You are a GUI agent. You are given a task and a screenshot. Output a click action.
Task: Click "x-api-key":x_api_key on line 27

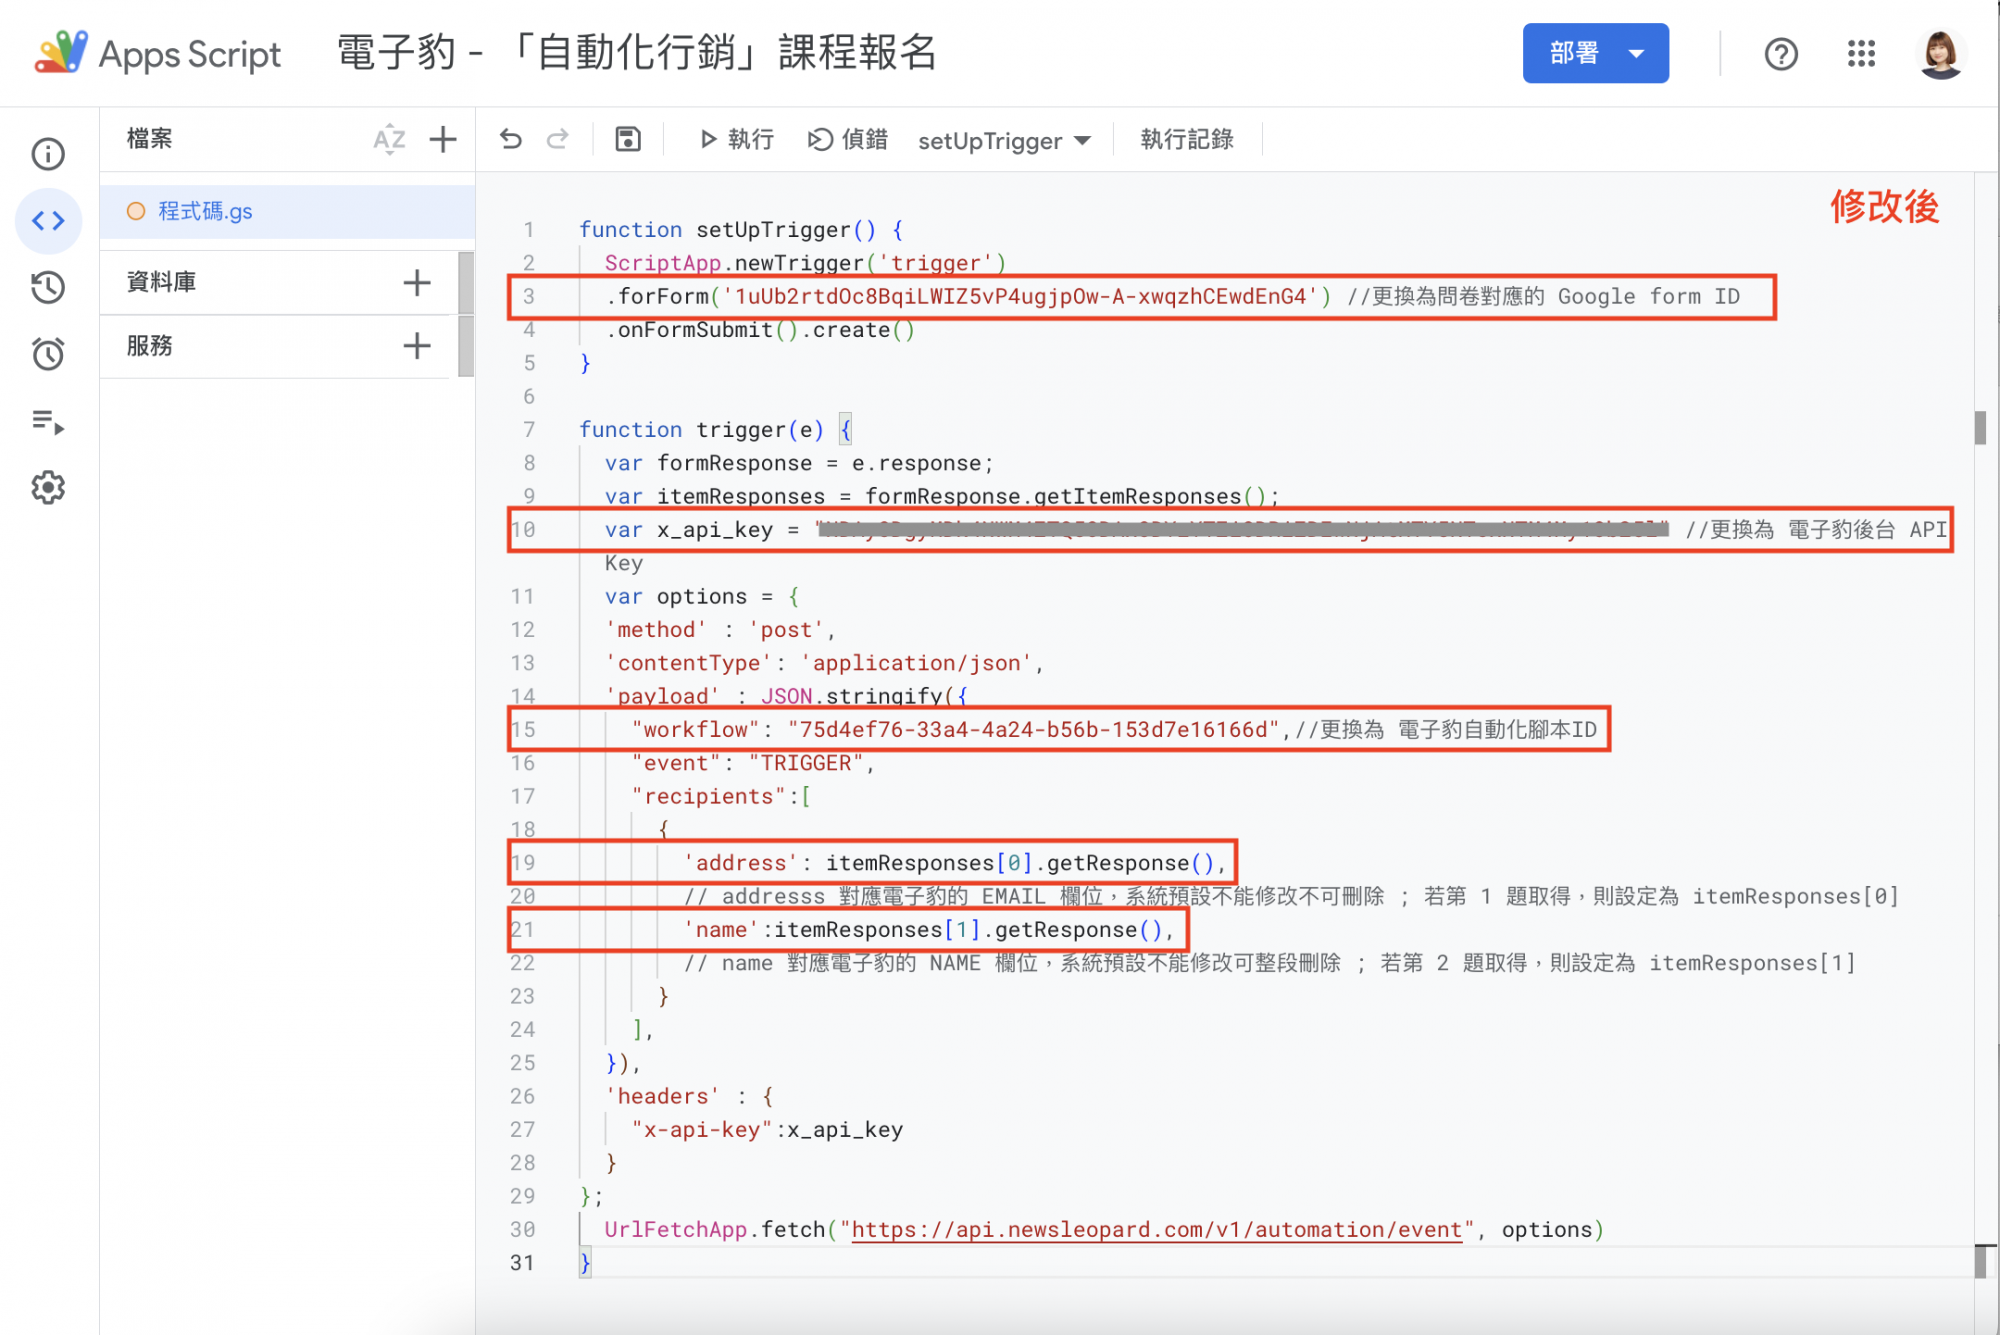point(768,1129)
